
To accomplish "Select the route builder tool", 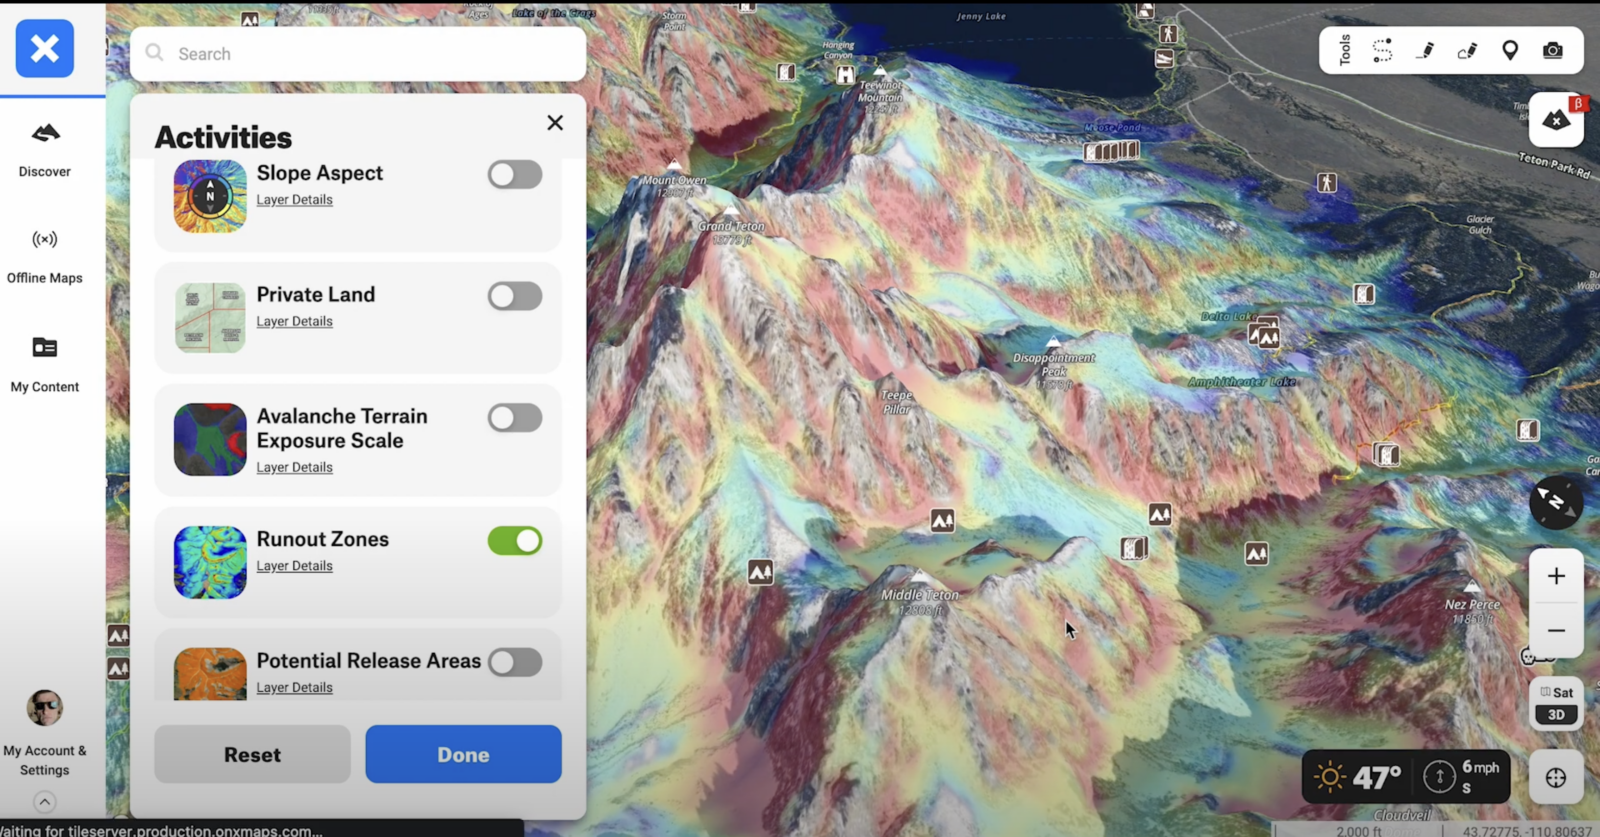I will tap(1382, 51).
